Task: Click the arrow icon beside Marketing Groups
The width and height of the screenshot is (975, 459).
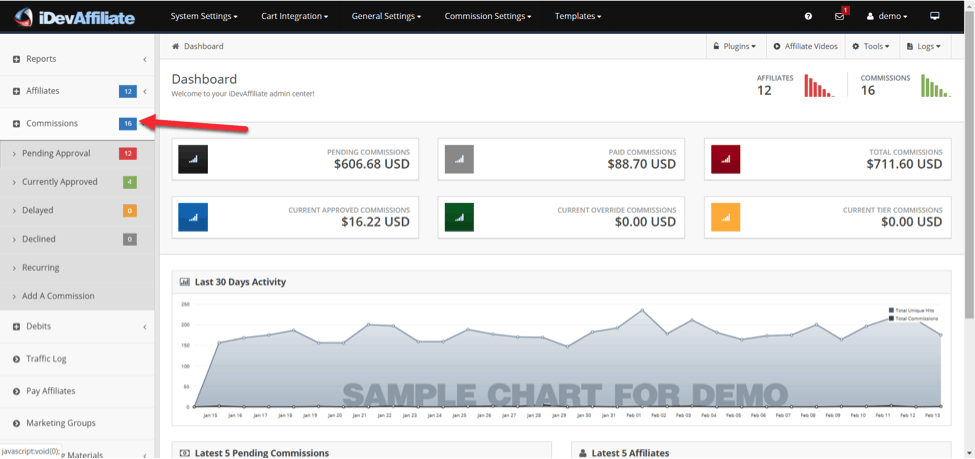Action: pyautogui.click(x=17, y=424)
